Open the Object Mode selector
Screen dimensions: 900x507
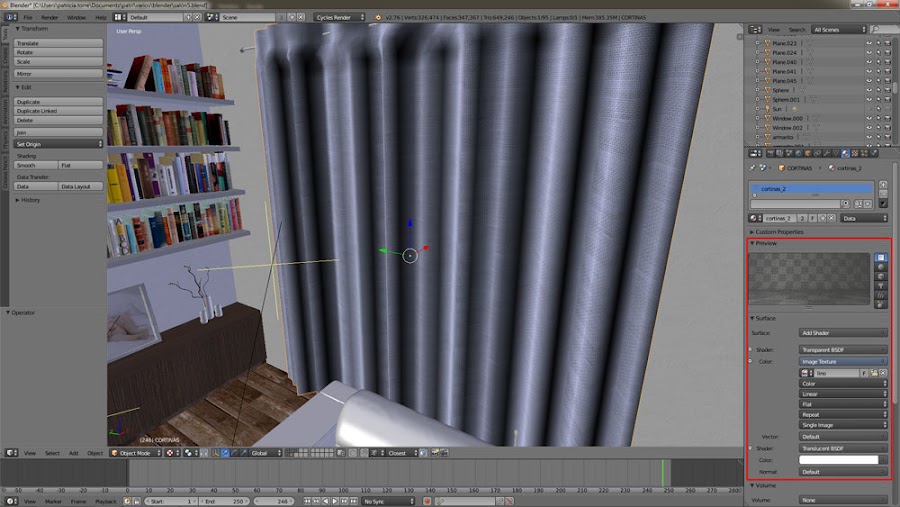pos(136,453)
